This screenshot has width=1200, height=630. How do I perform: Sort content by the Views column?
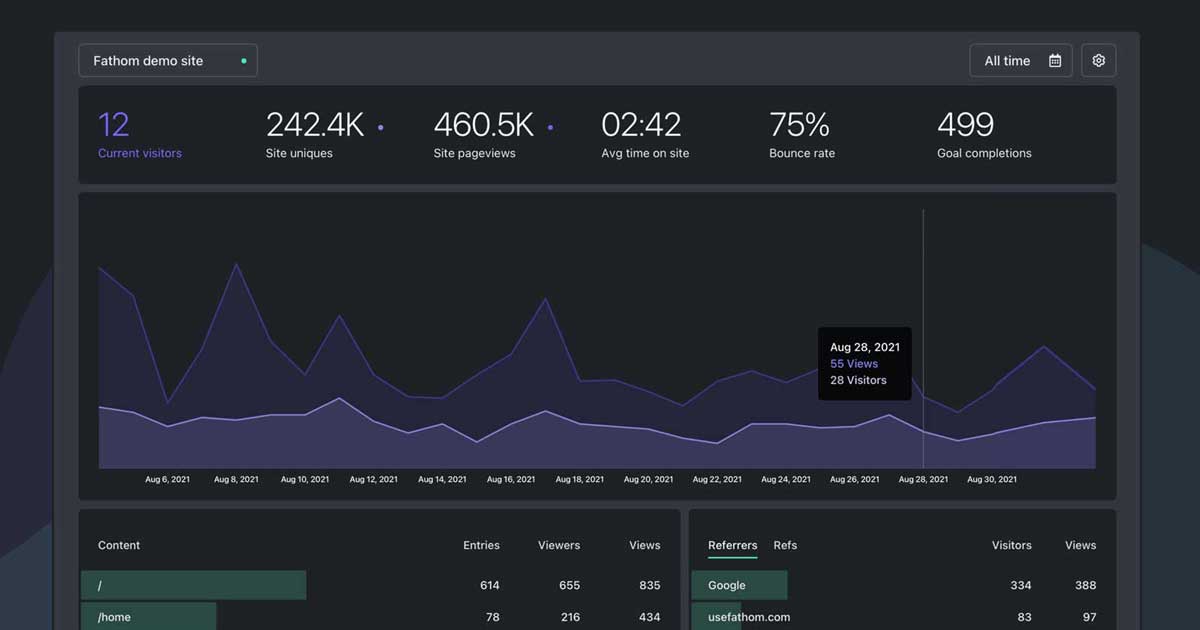point(644,545)
